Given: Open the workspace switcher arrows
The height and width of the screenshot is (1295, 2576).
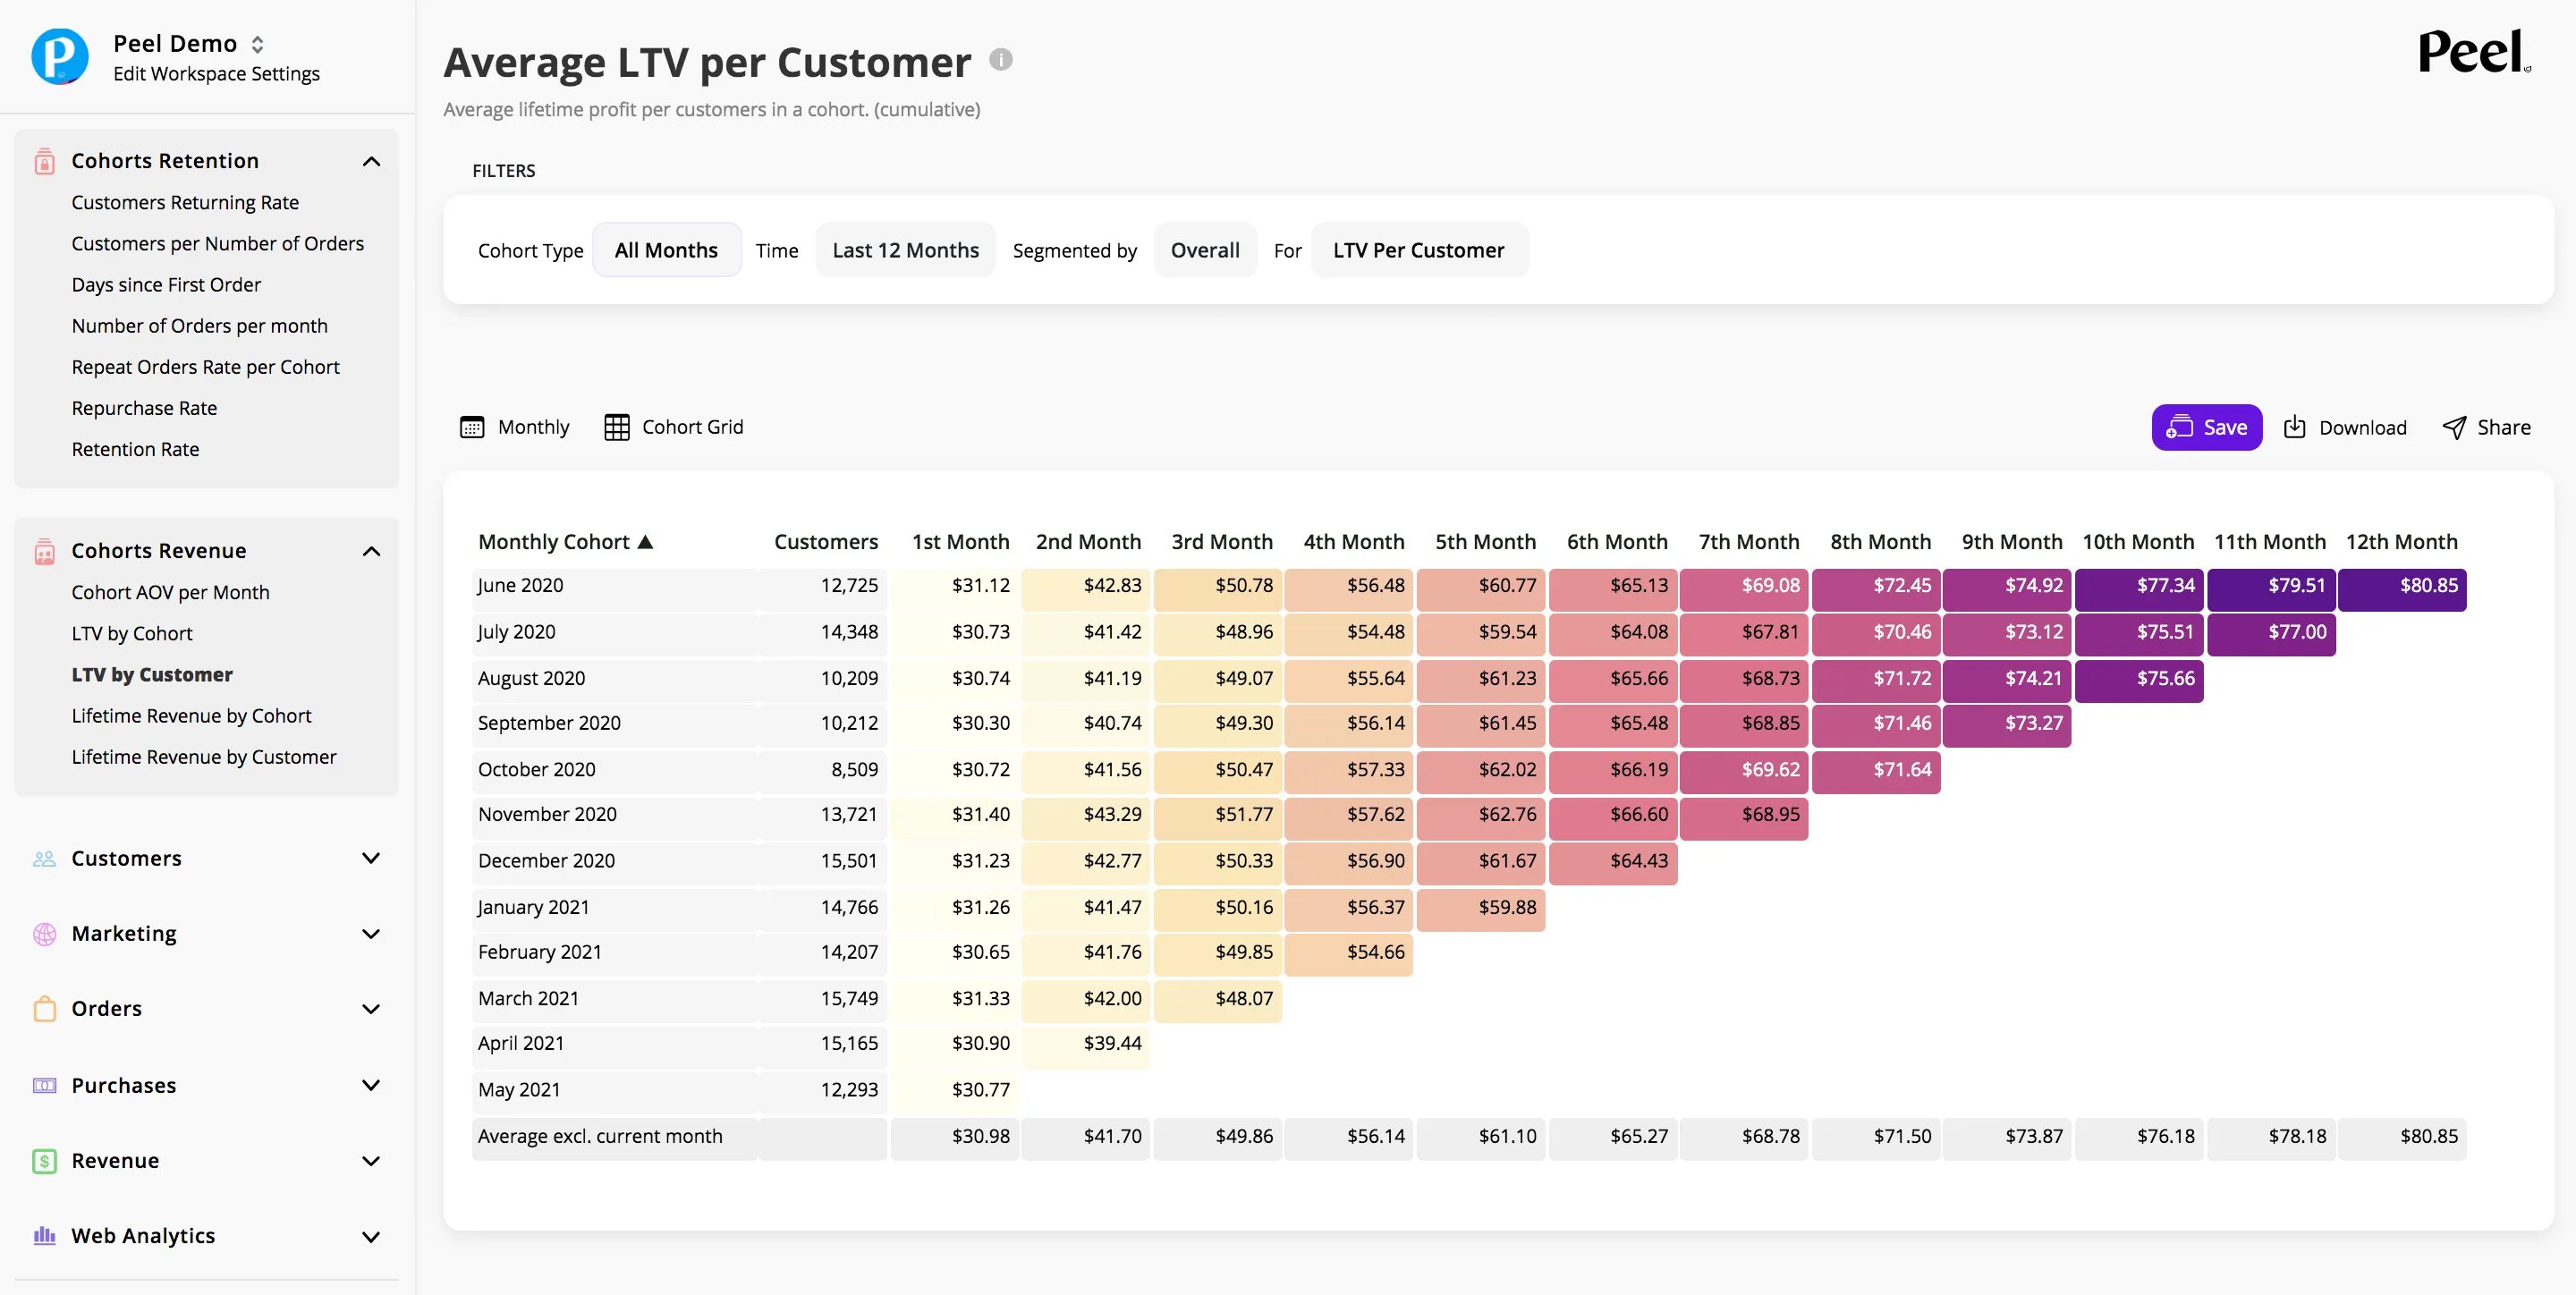Looking at the screenshot, I should (x=257, y=44).
